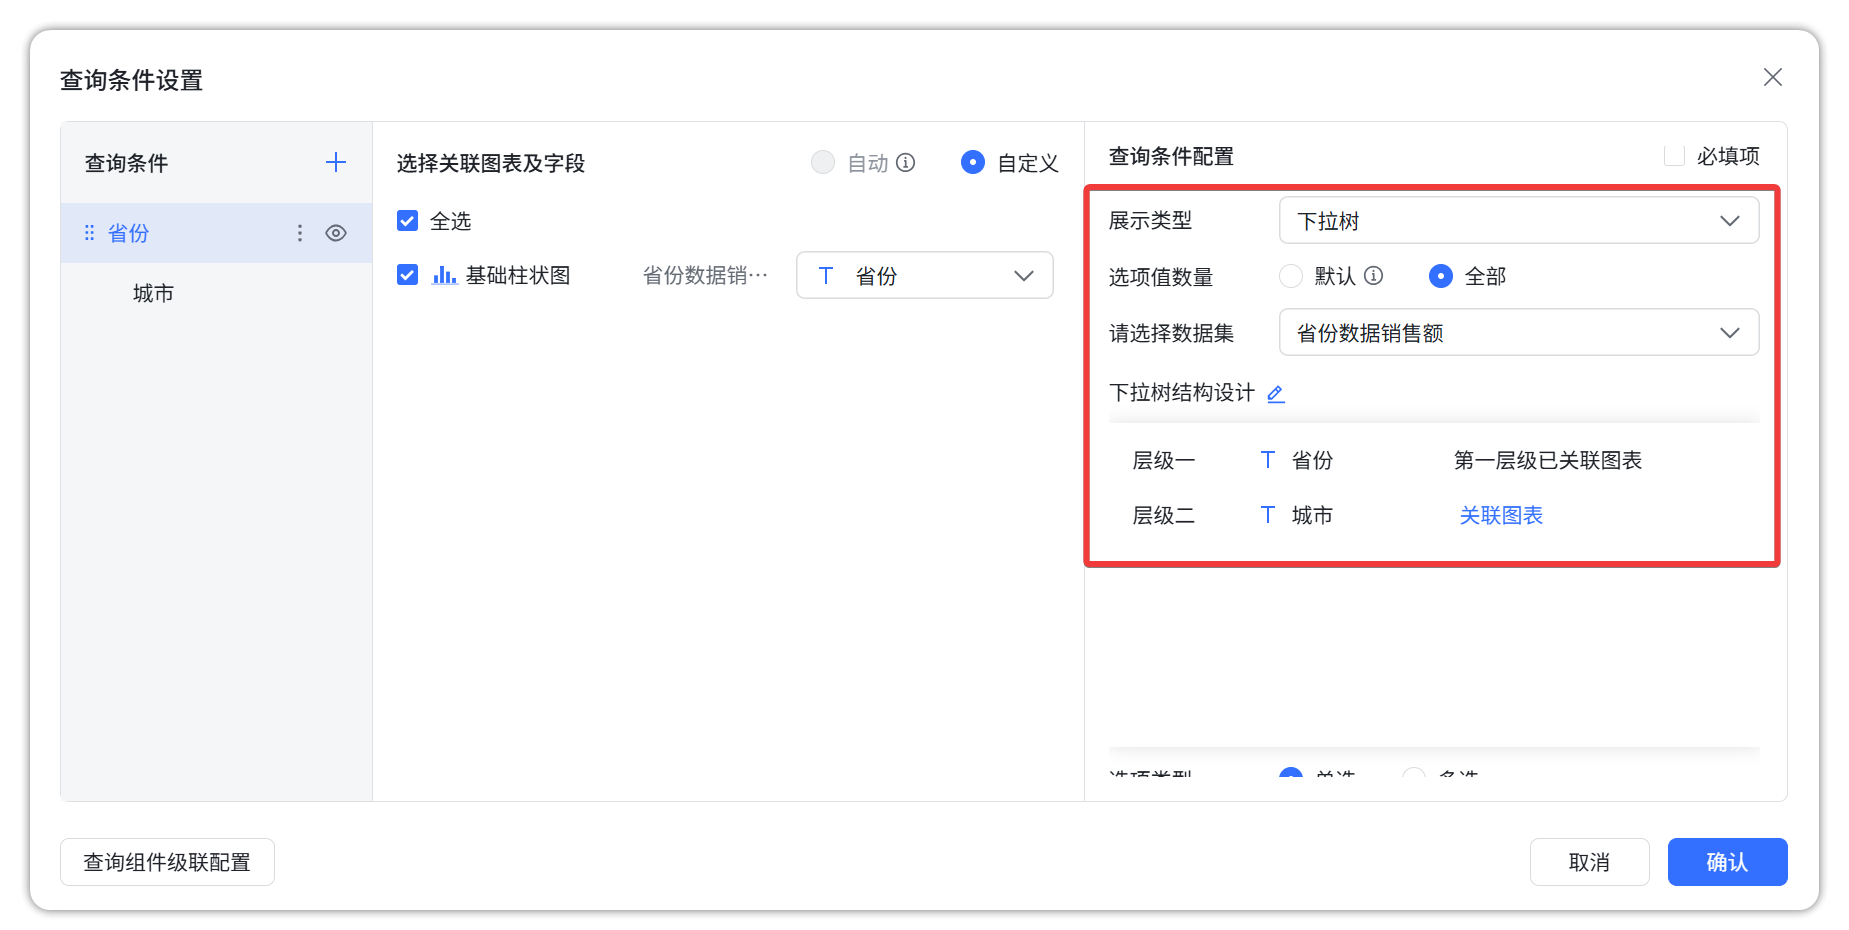Uncheck the 基础柱状图 checkbox
The height and width of the screenshot is (930, 1849).
[407, 275]
